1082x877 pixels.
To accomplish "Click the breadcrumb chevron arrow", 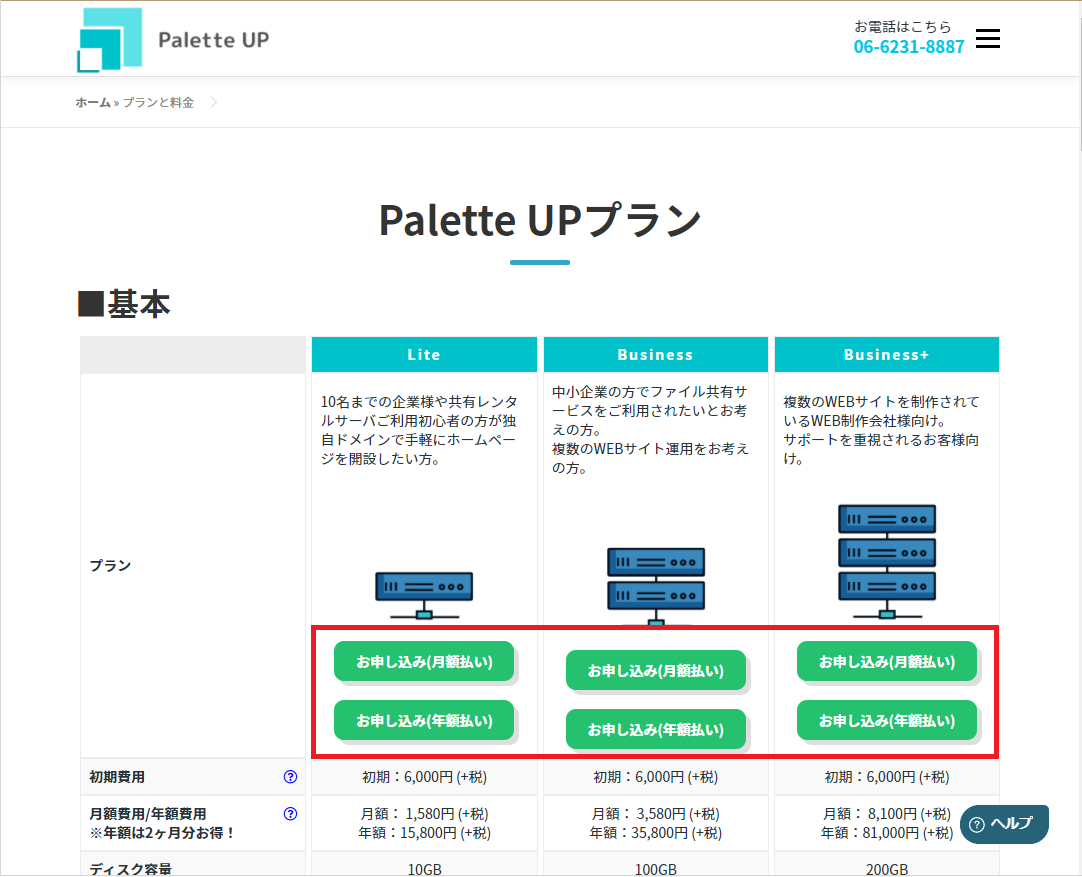I will [x=213, y=102].
